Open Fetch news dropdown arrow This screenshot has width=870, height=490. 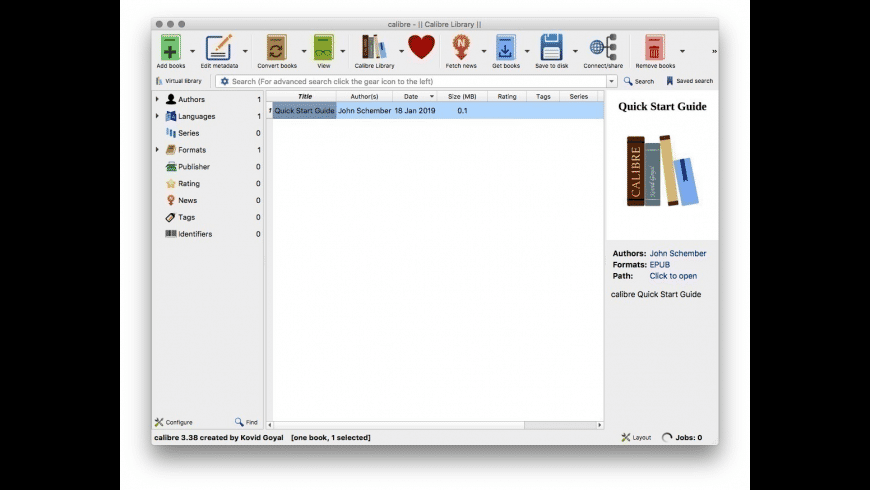[484, 51]
